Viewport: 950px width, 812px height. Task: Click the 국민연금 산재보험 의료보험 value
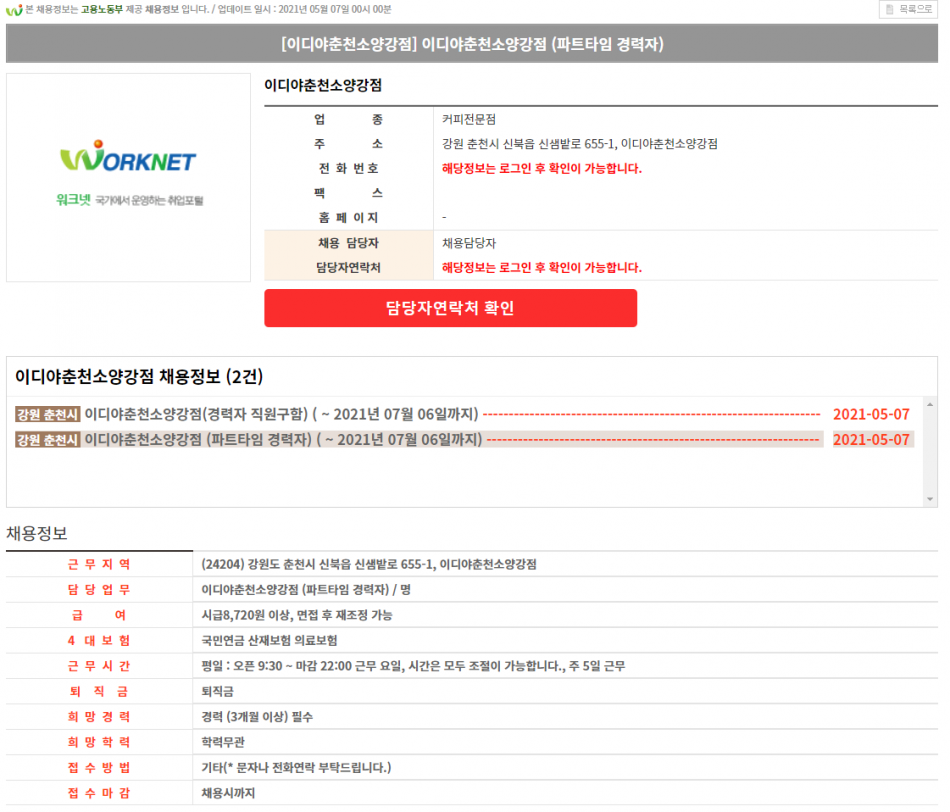pyautogui.click(x=270, y=641)
